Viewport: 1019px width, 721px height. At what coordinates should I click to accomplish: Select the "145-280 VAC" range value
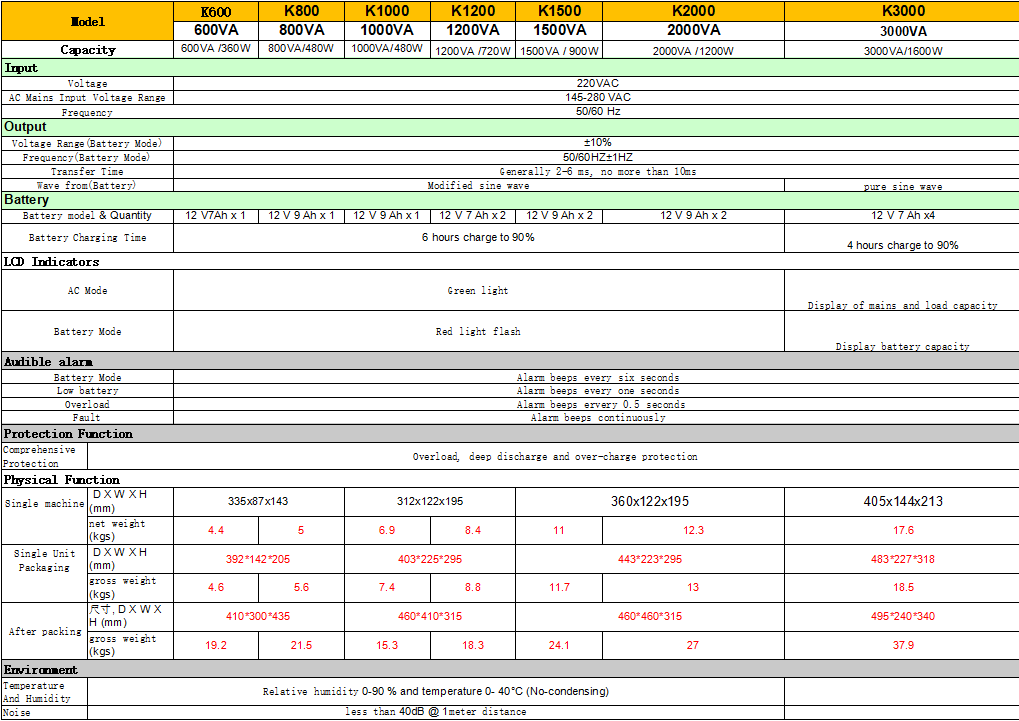598,98
